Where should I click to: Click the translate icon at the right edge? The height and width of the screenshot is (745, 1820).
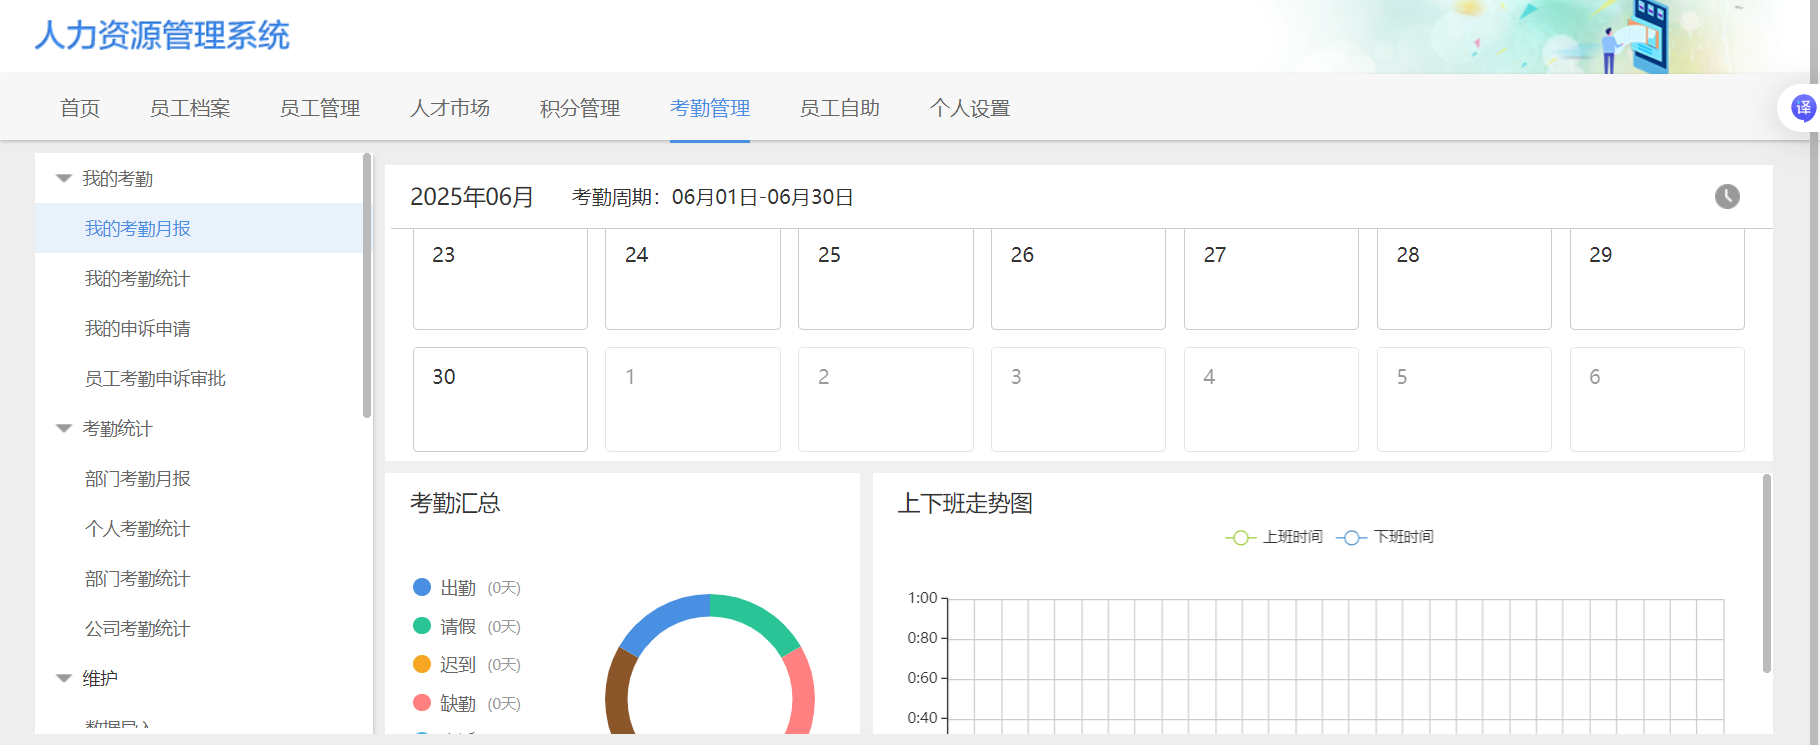tap(1802, 108)
